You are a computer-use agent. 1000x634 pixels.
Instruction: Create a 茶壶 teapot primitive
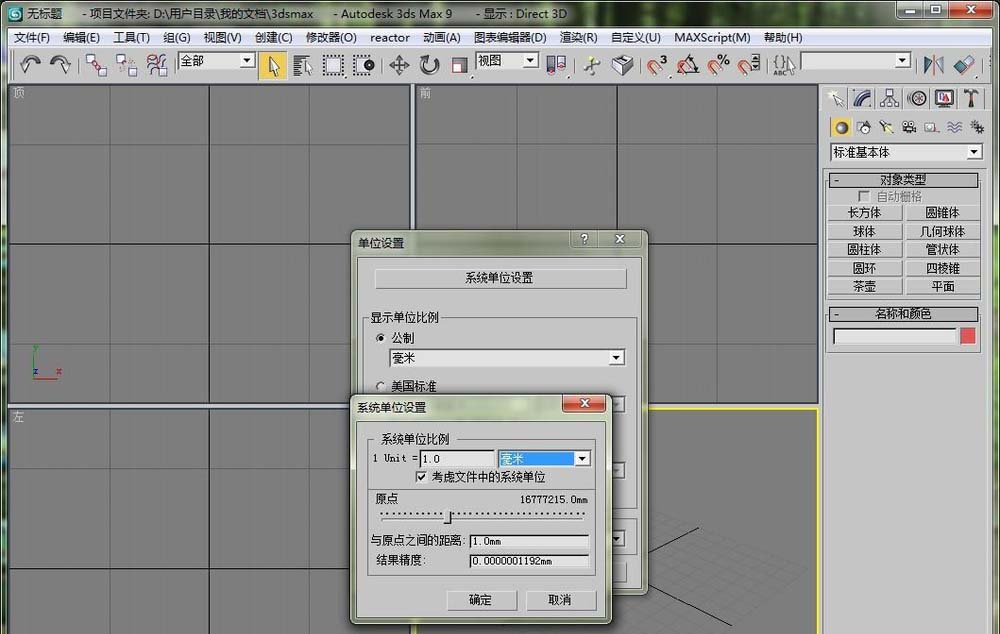864,286
